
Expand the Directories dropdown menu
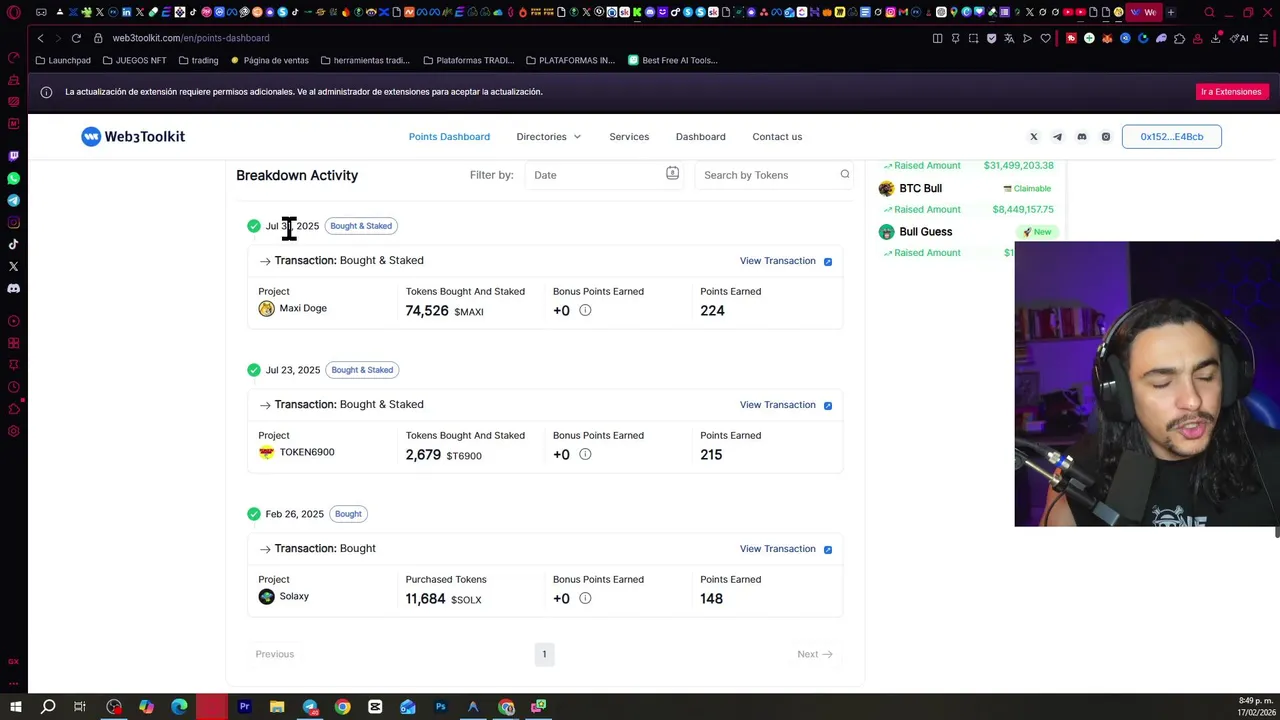click(x=548, y=137)
